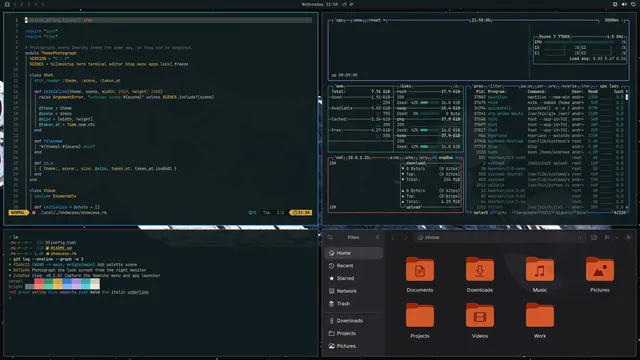Click the workspace launcher icon in the top bar
This screenshot has width=640, height=360.
(x=7, y=4)
